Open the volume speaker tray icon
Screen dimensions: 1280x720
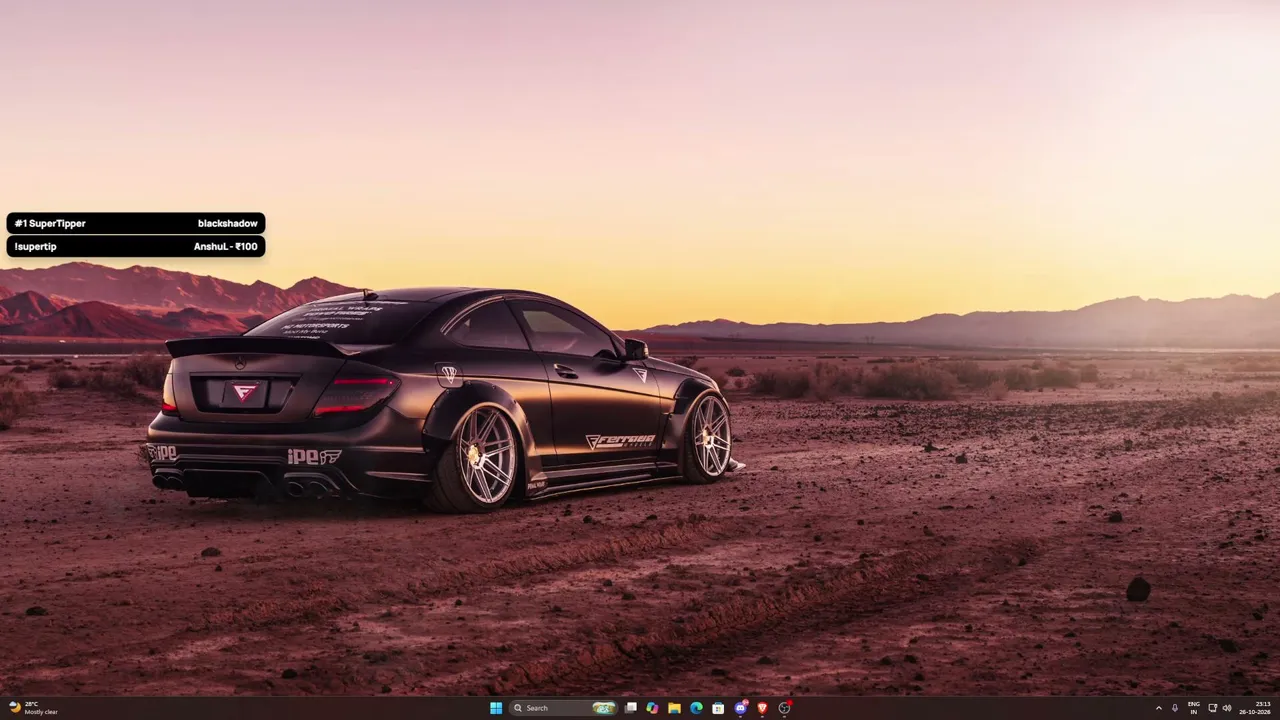point(1227,708)
